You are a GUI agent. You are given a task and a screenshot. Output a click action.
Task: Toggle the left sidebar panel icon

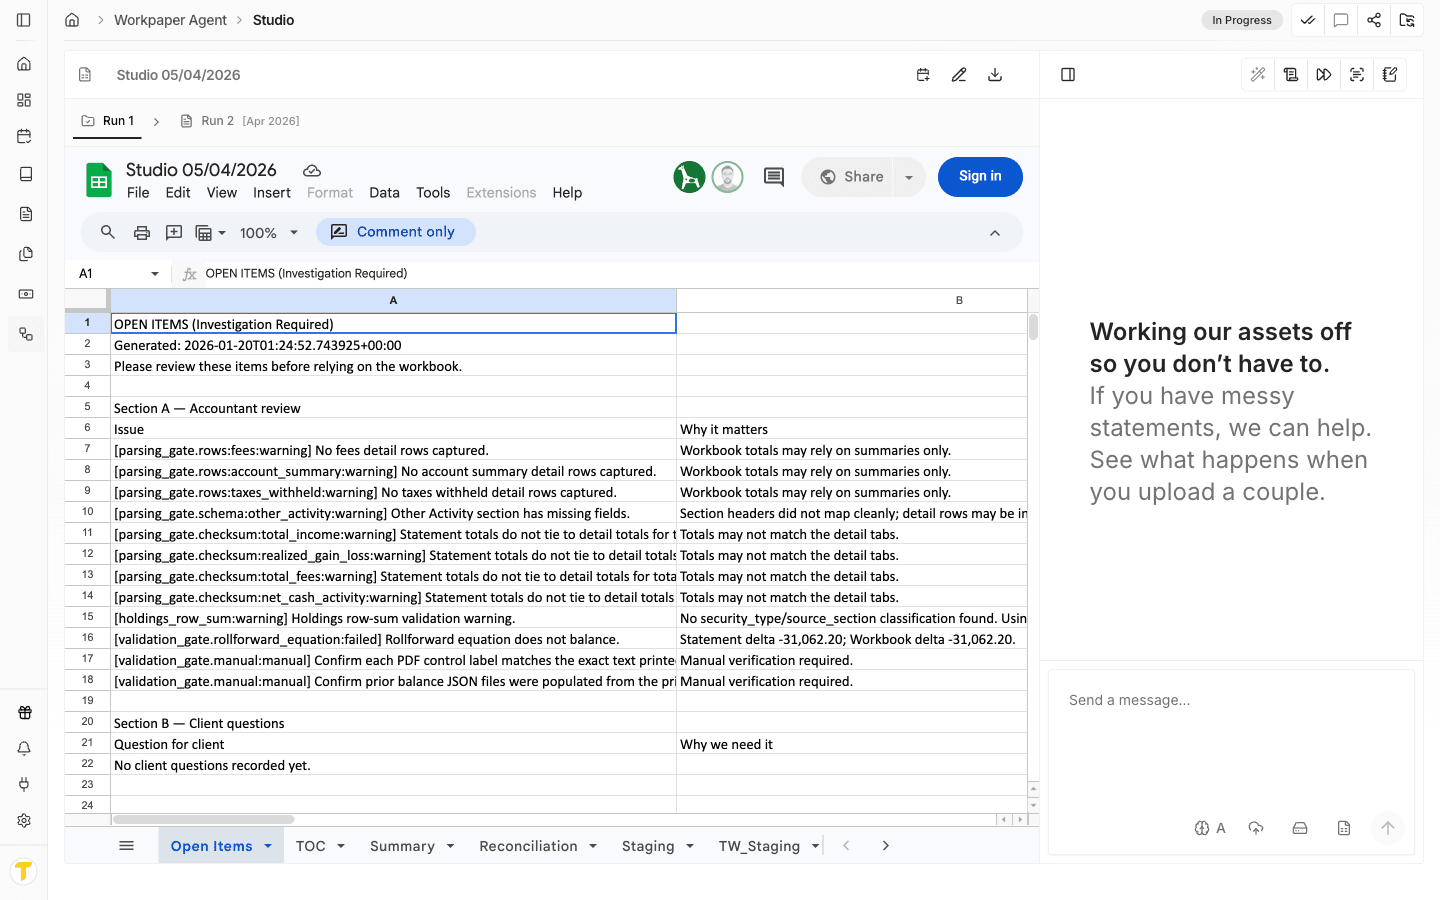point(24,20)
